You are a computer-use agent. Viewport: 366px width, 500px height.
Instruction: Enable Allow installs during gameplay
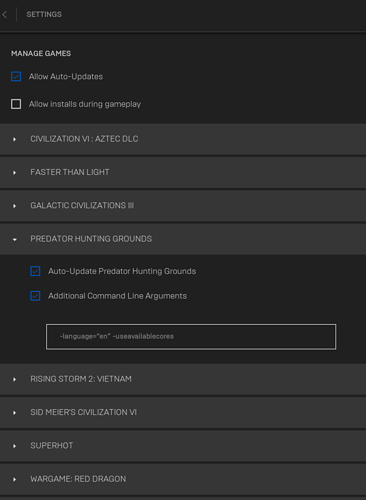16,104
